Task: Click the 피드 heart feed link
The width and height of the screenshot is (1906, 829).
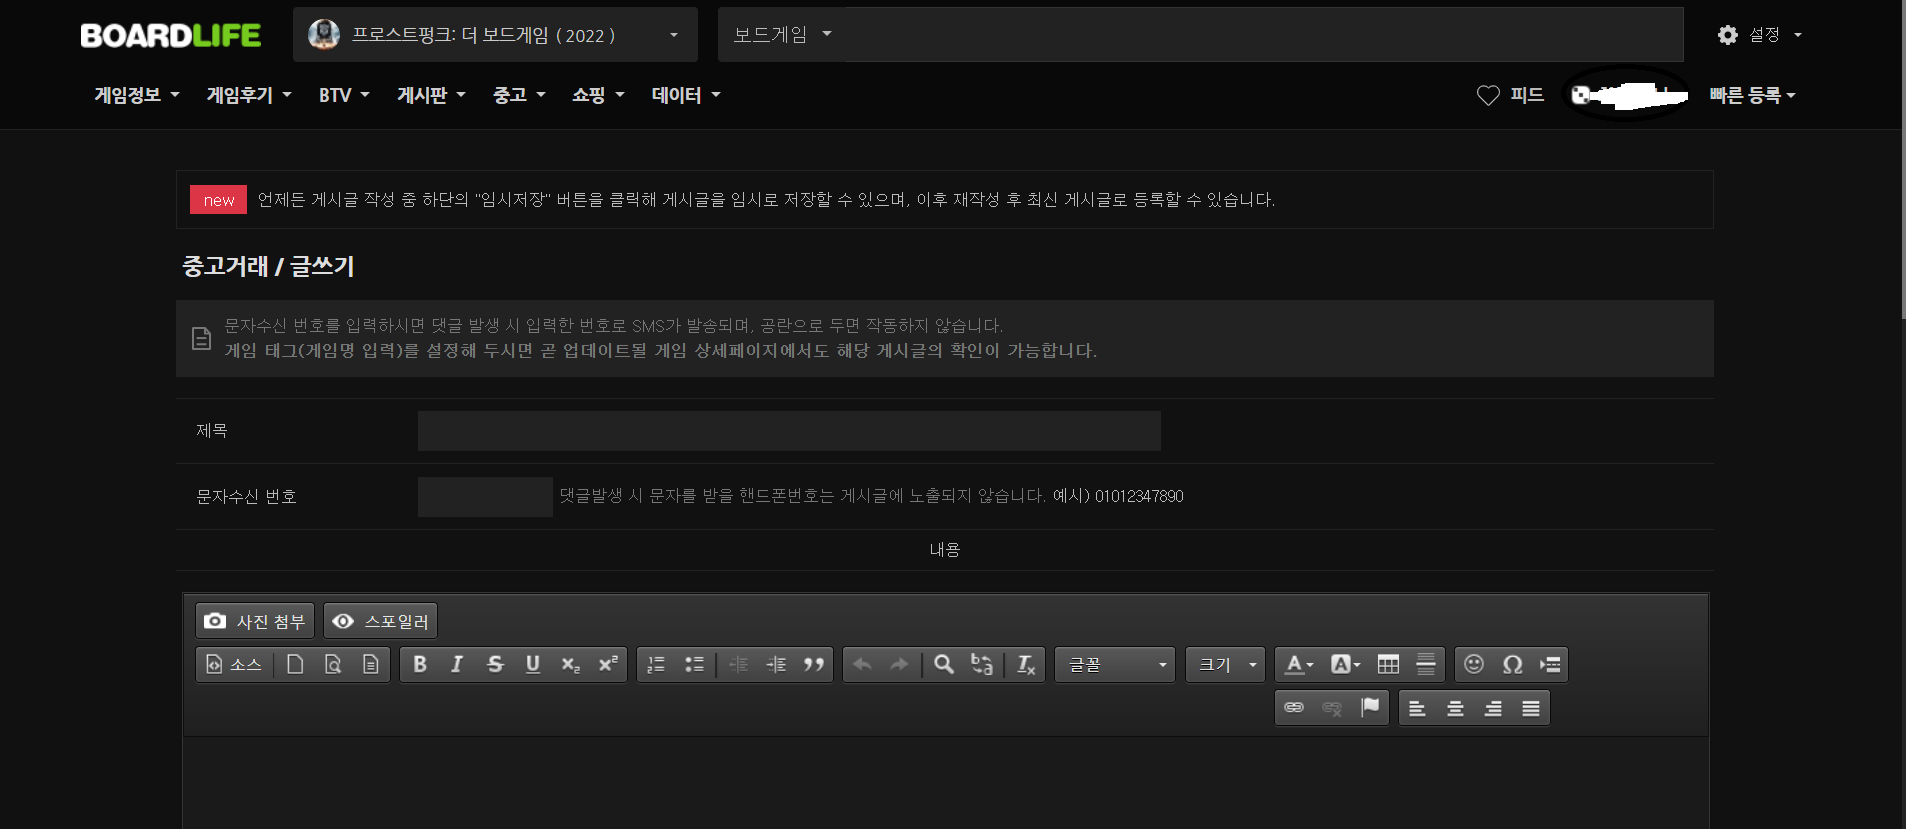Action: coord(1510,95)
